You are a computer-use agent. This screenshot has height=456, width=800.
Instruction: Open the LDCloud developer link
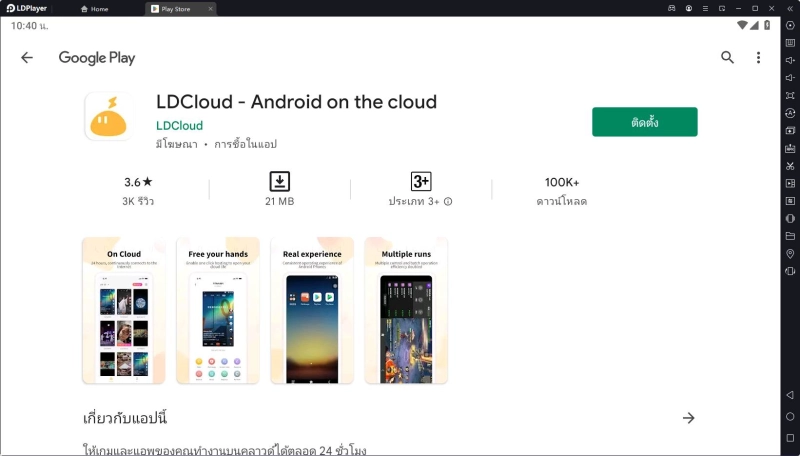pyautogui.click(x=179, y=125)
